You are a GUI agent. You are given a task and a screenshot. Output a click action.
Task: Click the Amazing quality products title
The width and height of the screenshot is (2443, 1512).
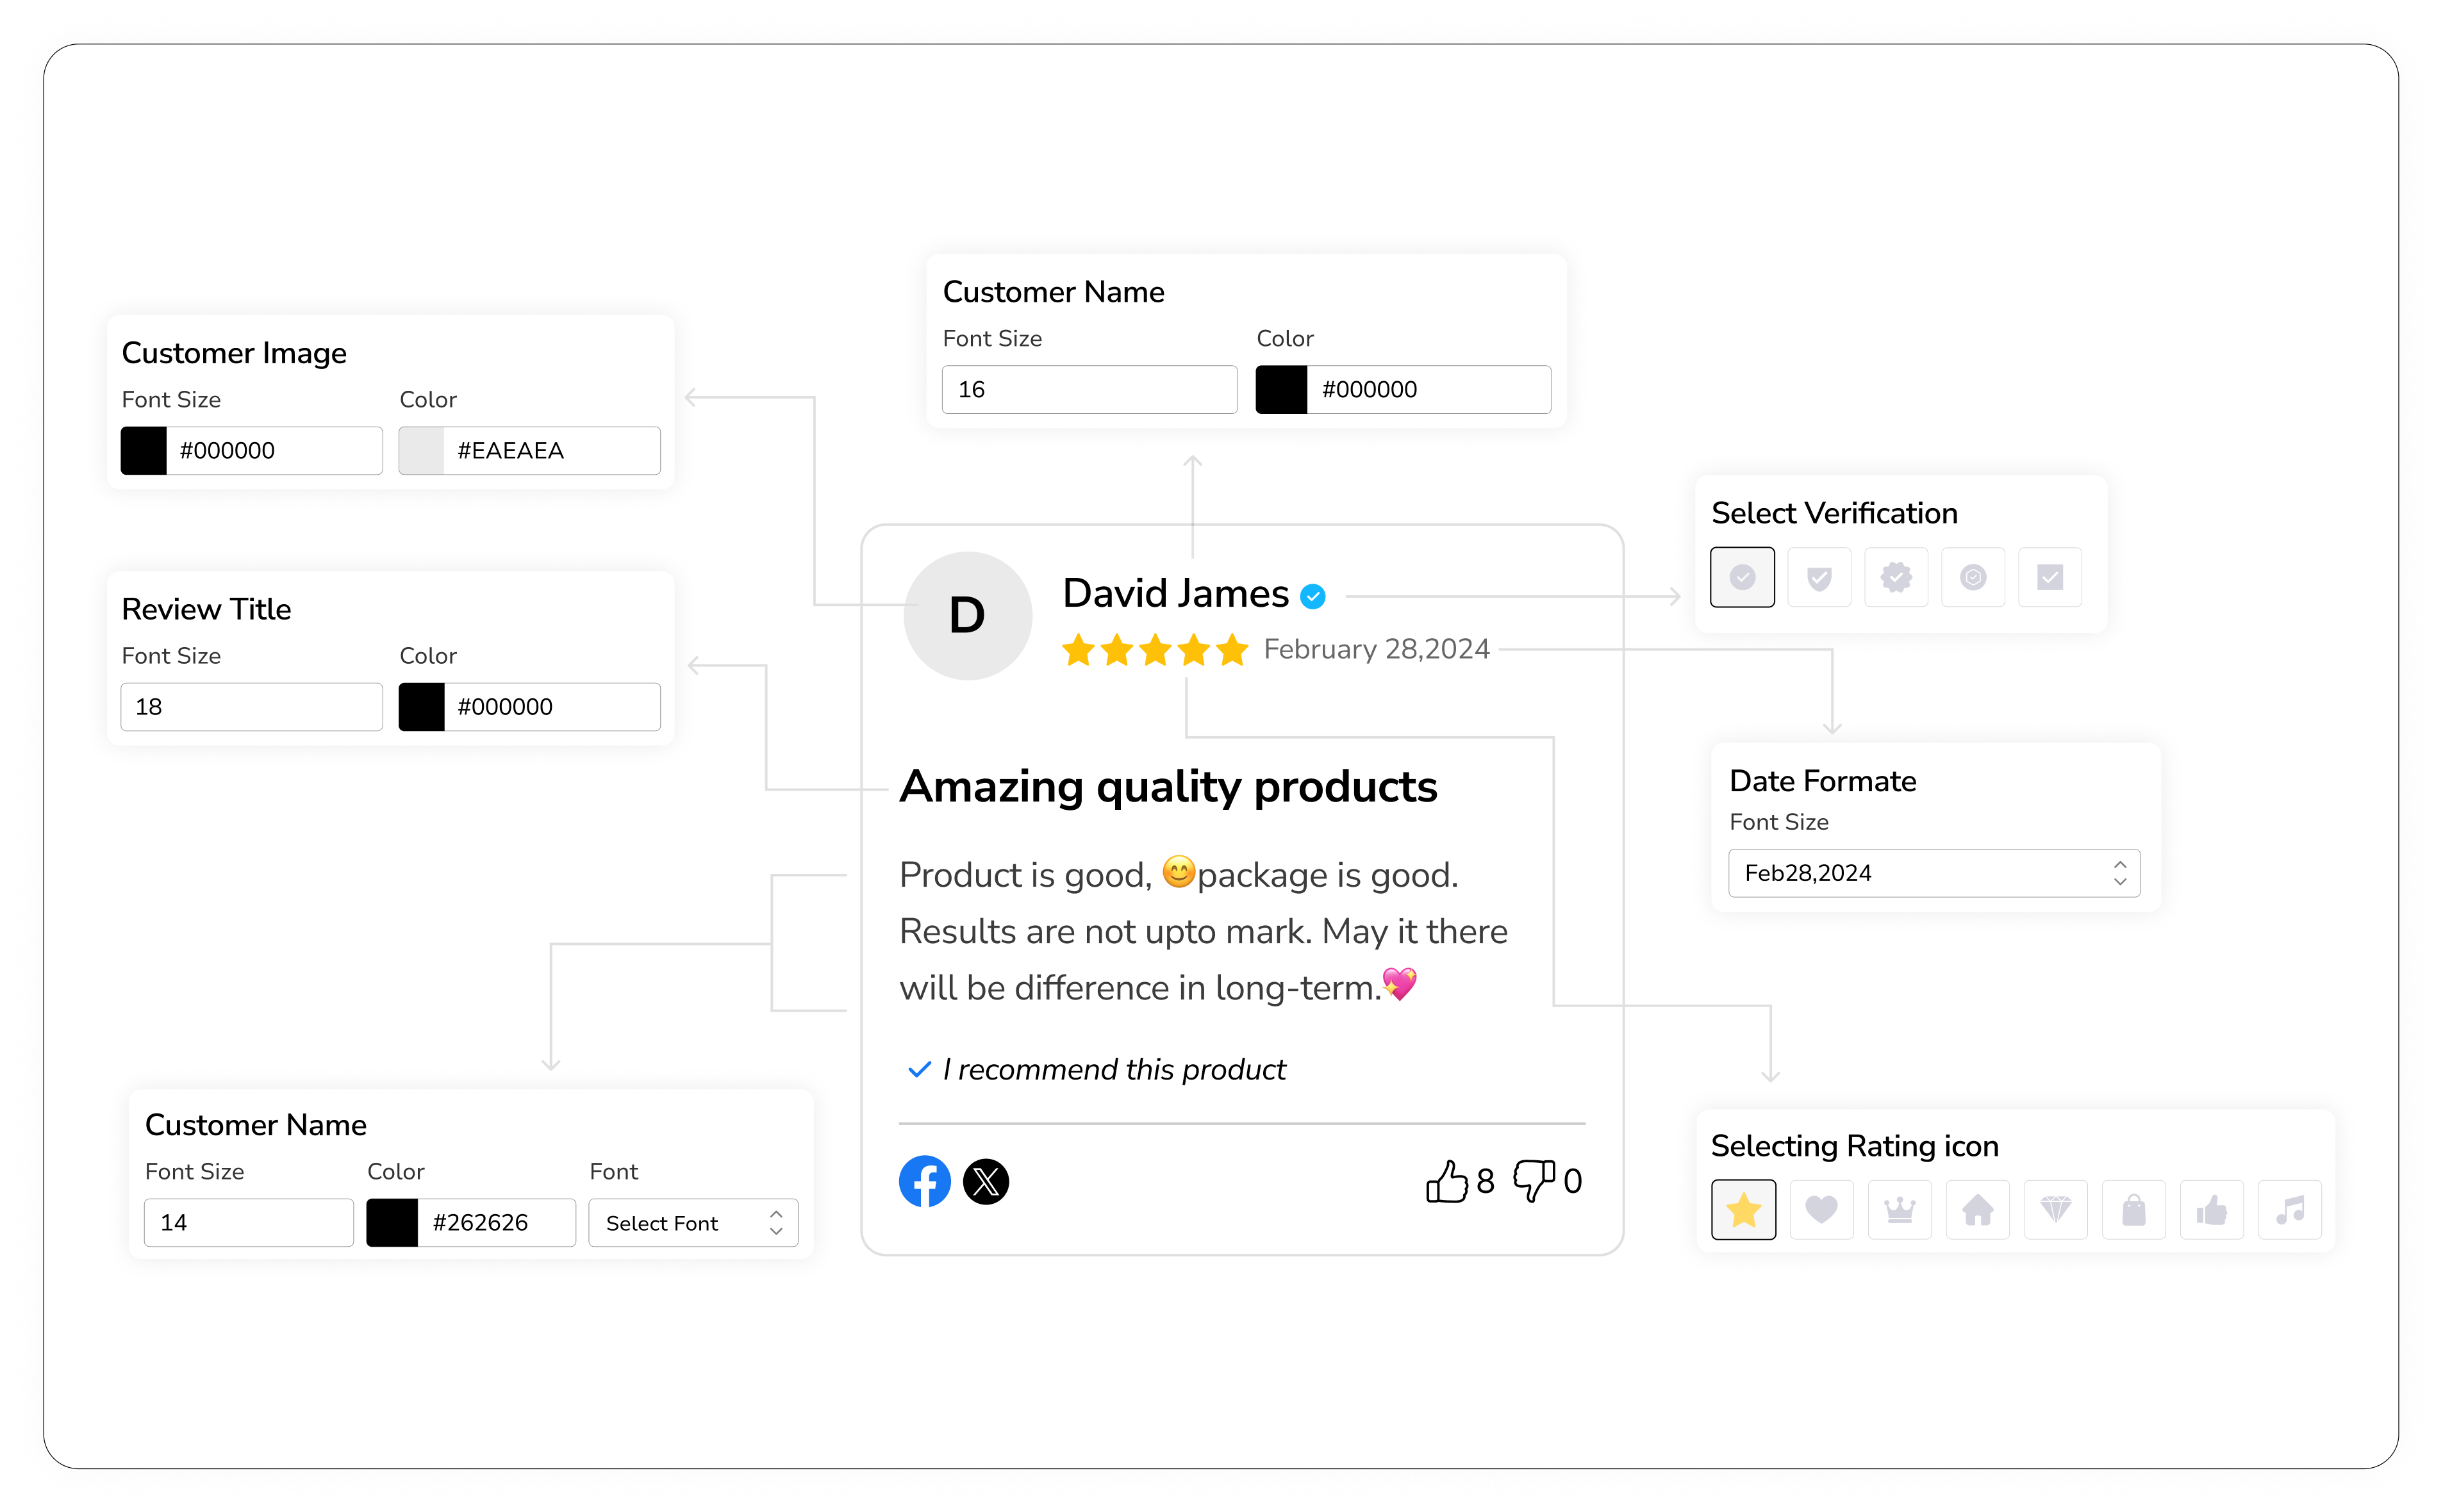1168,787
